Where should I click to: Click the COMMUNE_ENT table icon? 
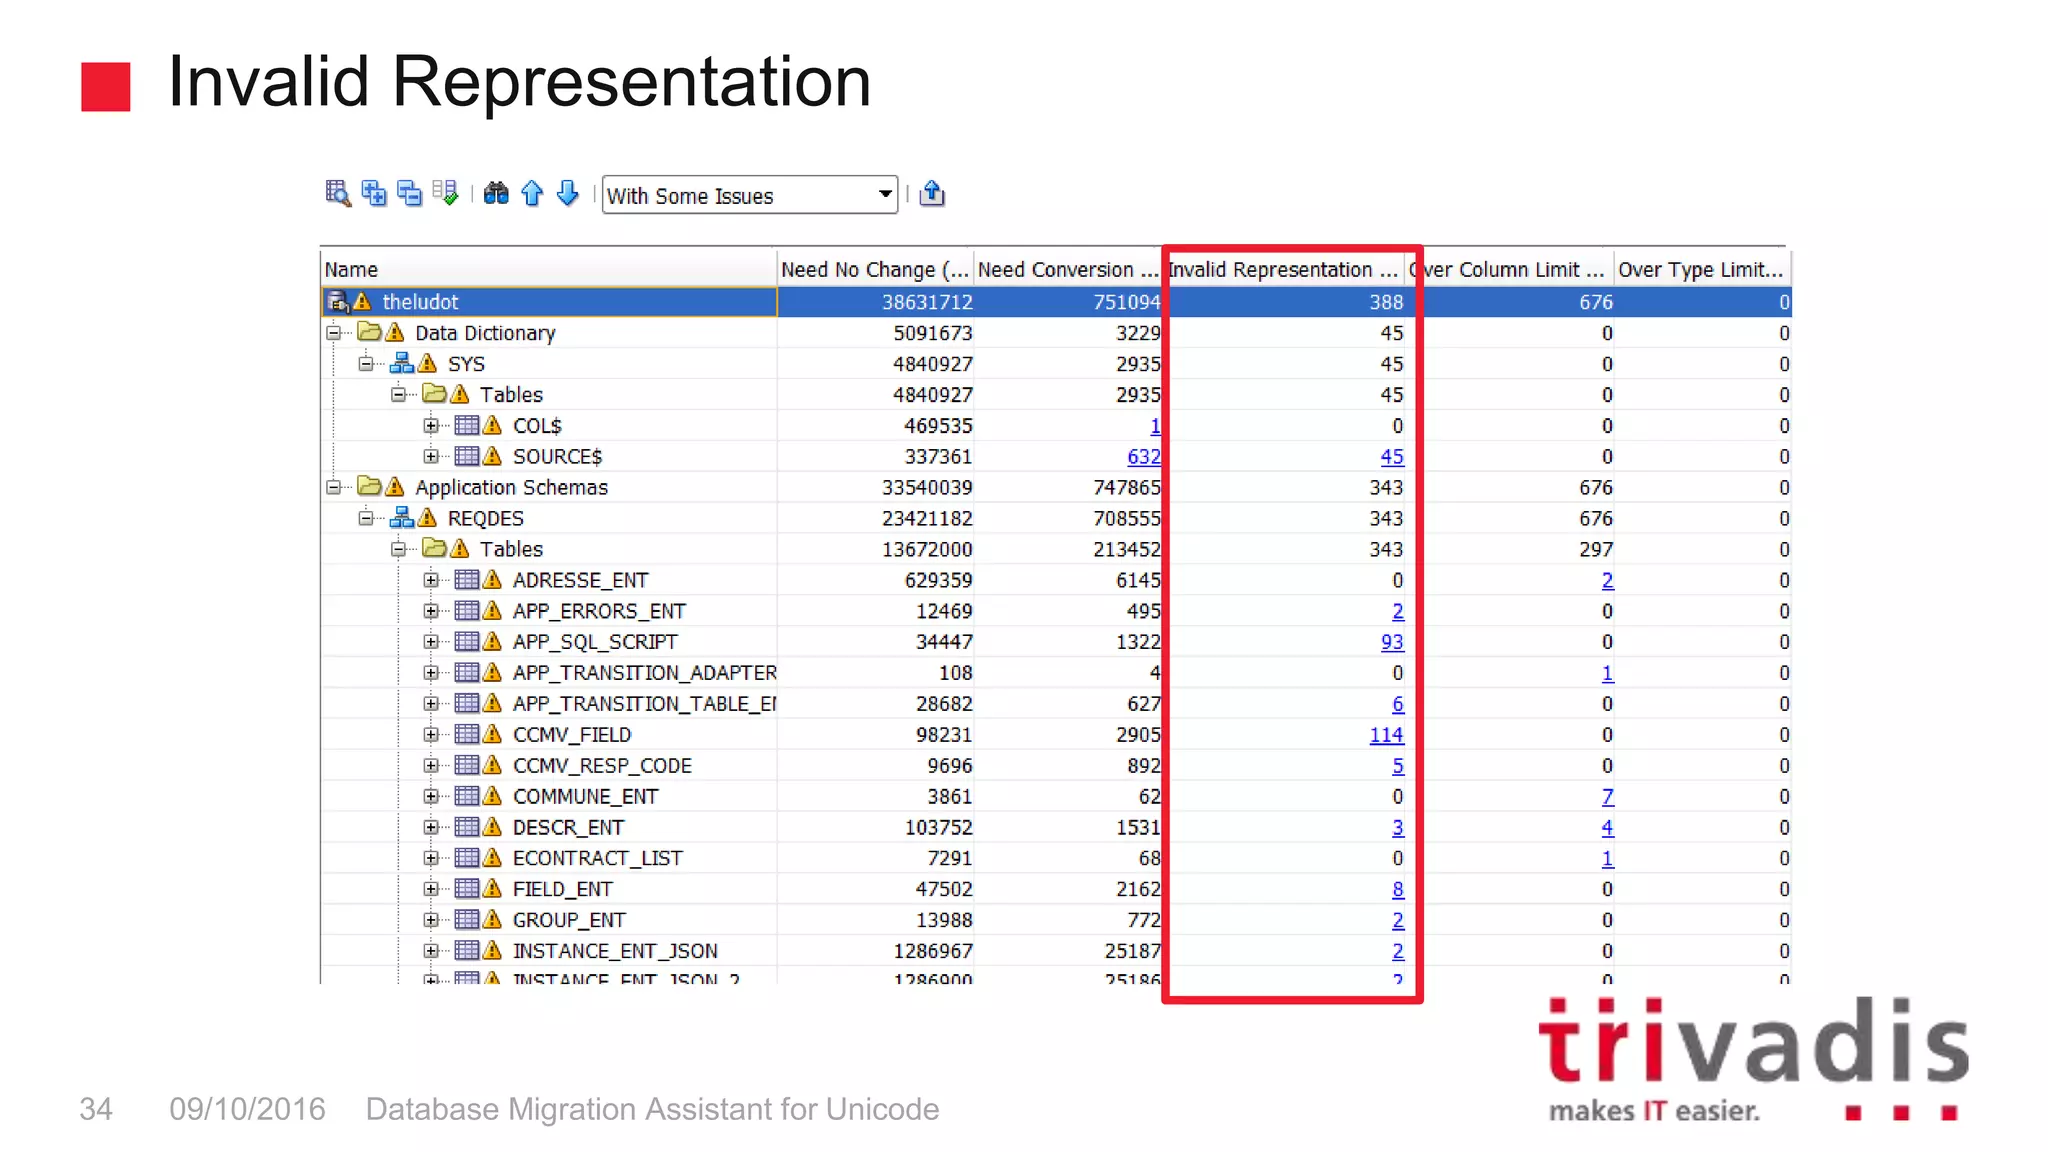[x=467, y=796]
